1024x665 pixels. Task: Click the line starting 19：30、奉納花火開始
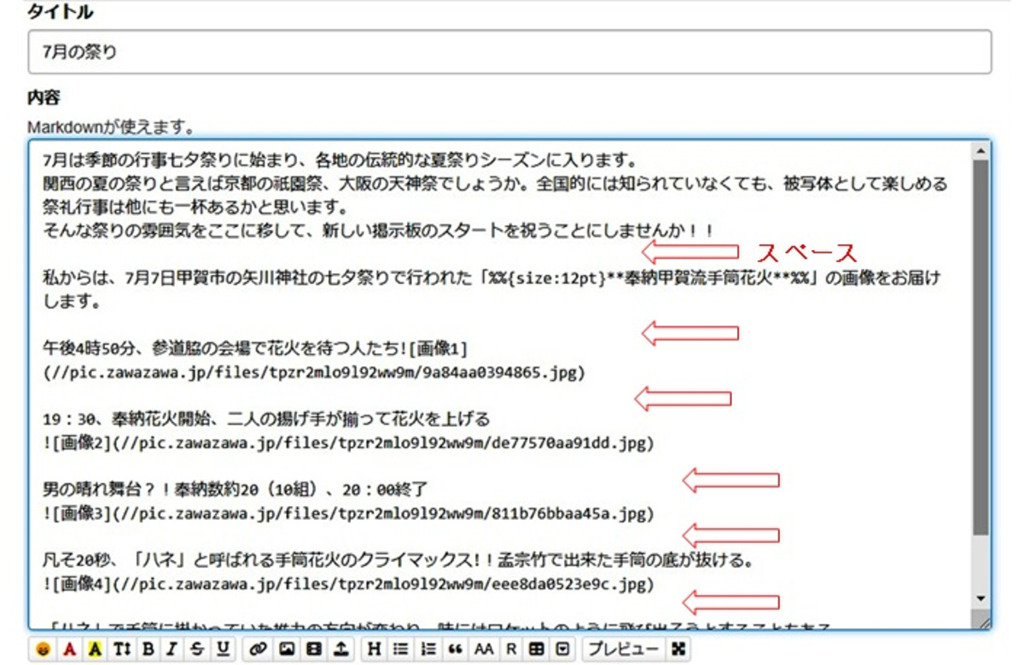pyautogui.click(x=266, y=419)
